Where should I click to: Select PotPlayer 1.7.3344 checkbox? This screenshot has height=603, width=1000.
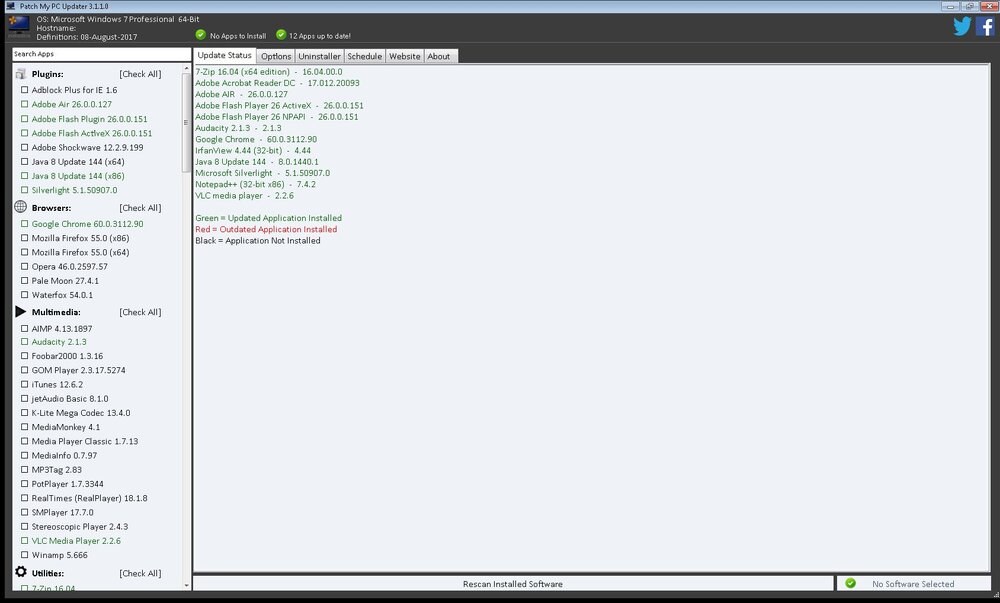[25, 484]
